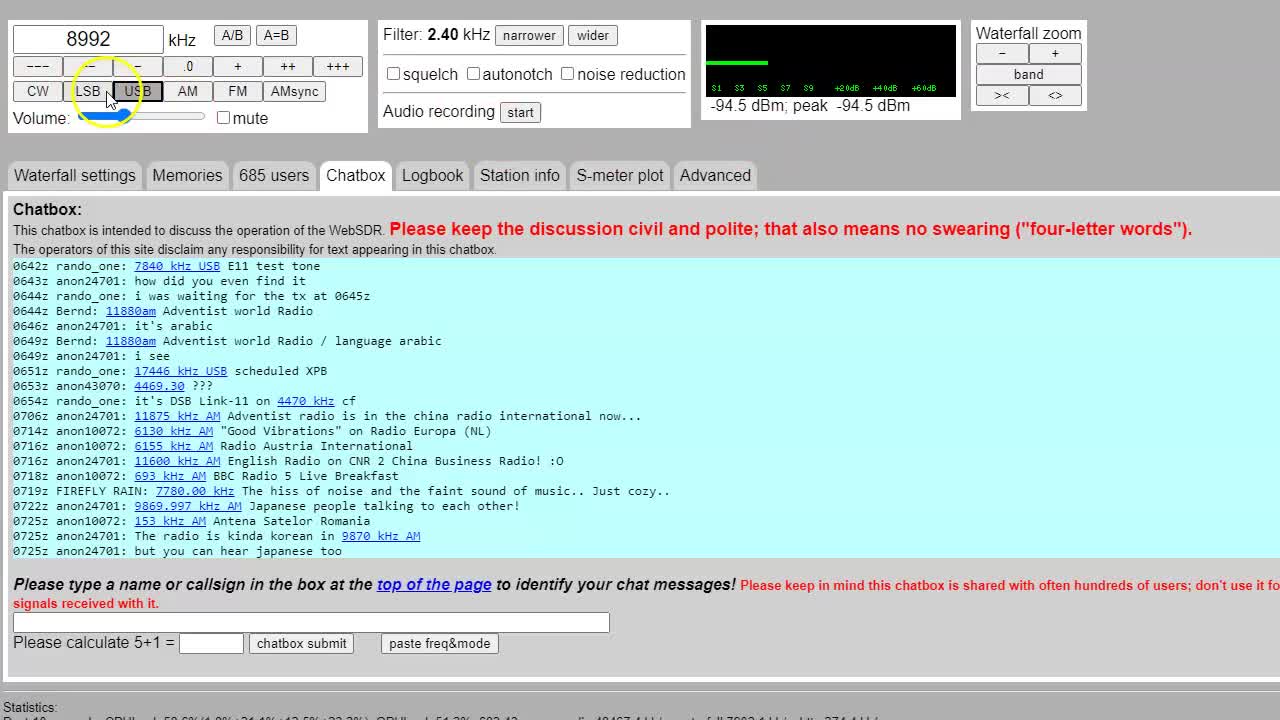
Task: Tune to the 11875 kHz AM link
Action: pyautogui.click(x=177, y=416)
